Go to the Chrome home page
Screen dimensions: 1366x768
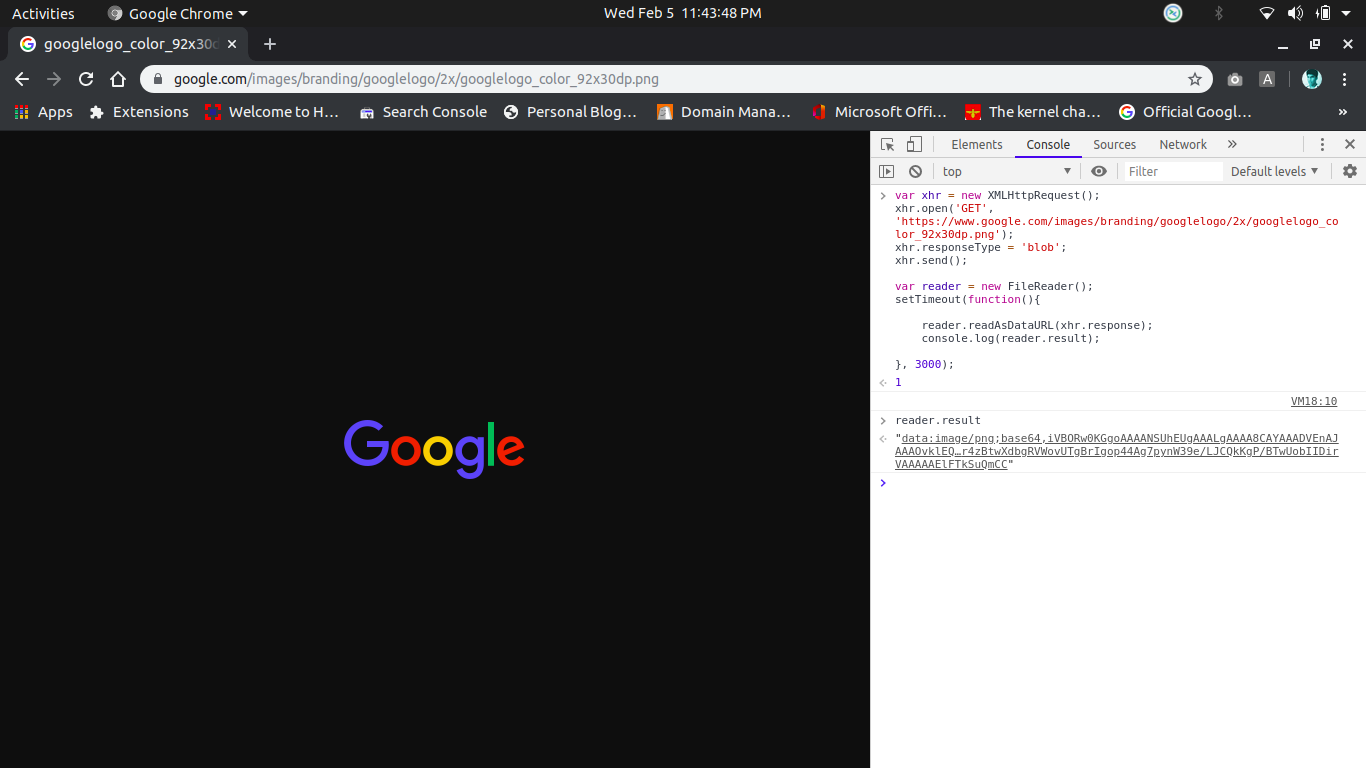(x=118, y=79)
